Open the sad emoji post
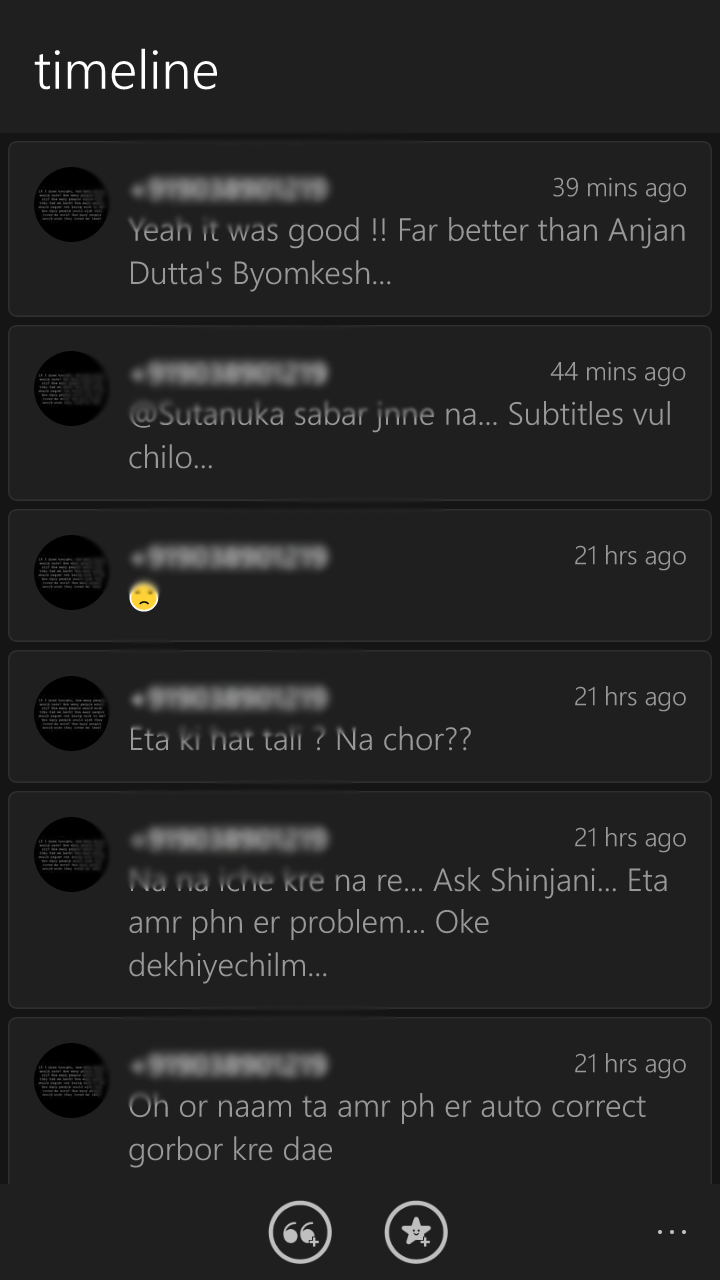Screen dimensions: 720x1280 coord(360,575)
